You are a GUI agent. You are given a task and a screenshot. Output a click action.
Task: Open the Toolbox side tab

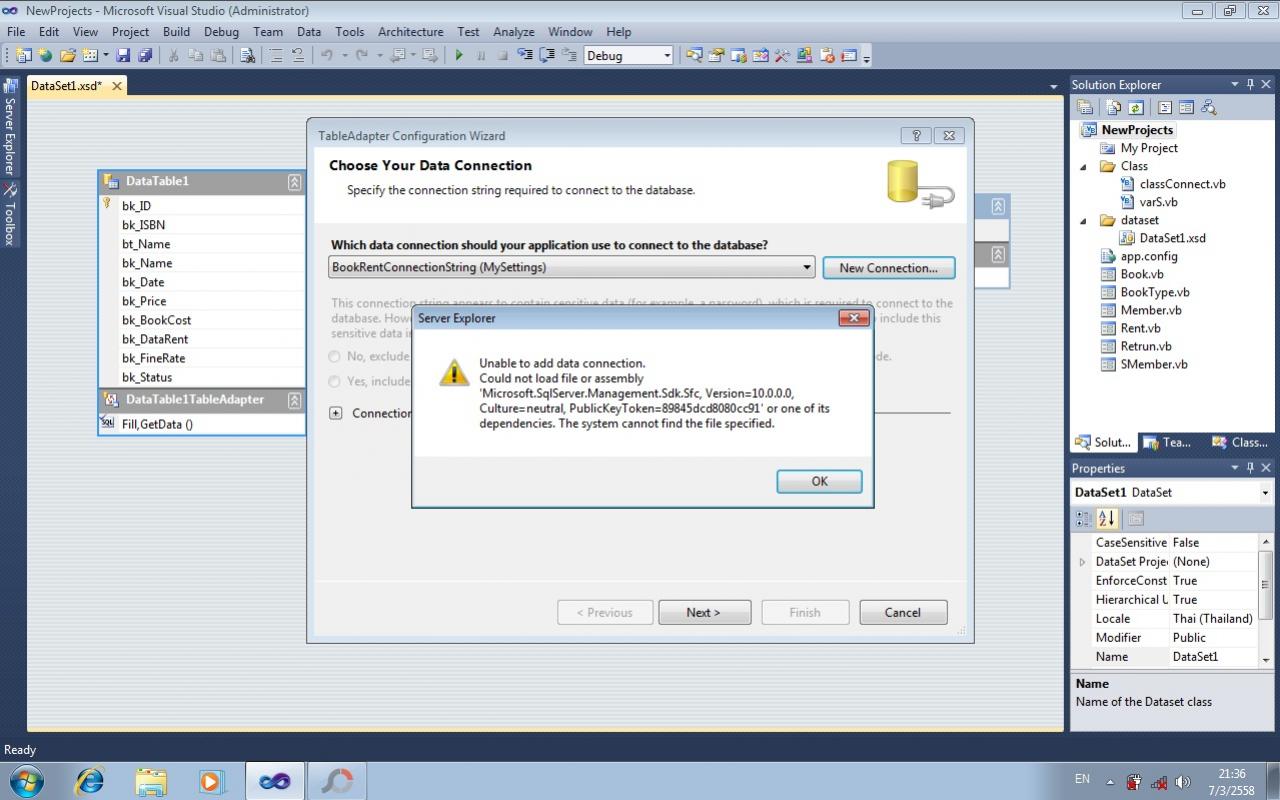coord(10,214)
